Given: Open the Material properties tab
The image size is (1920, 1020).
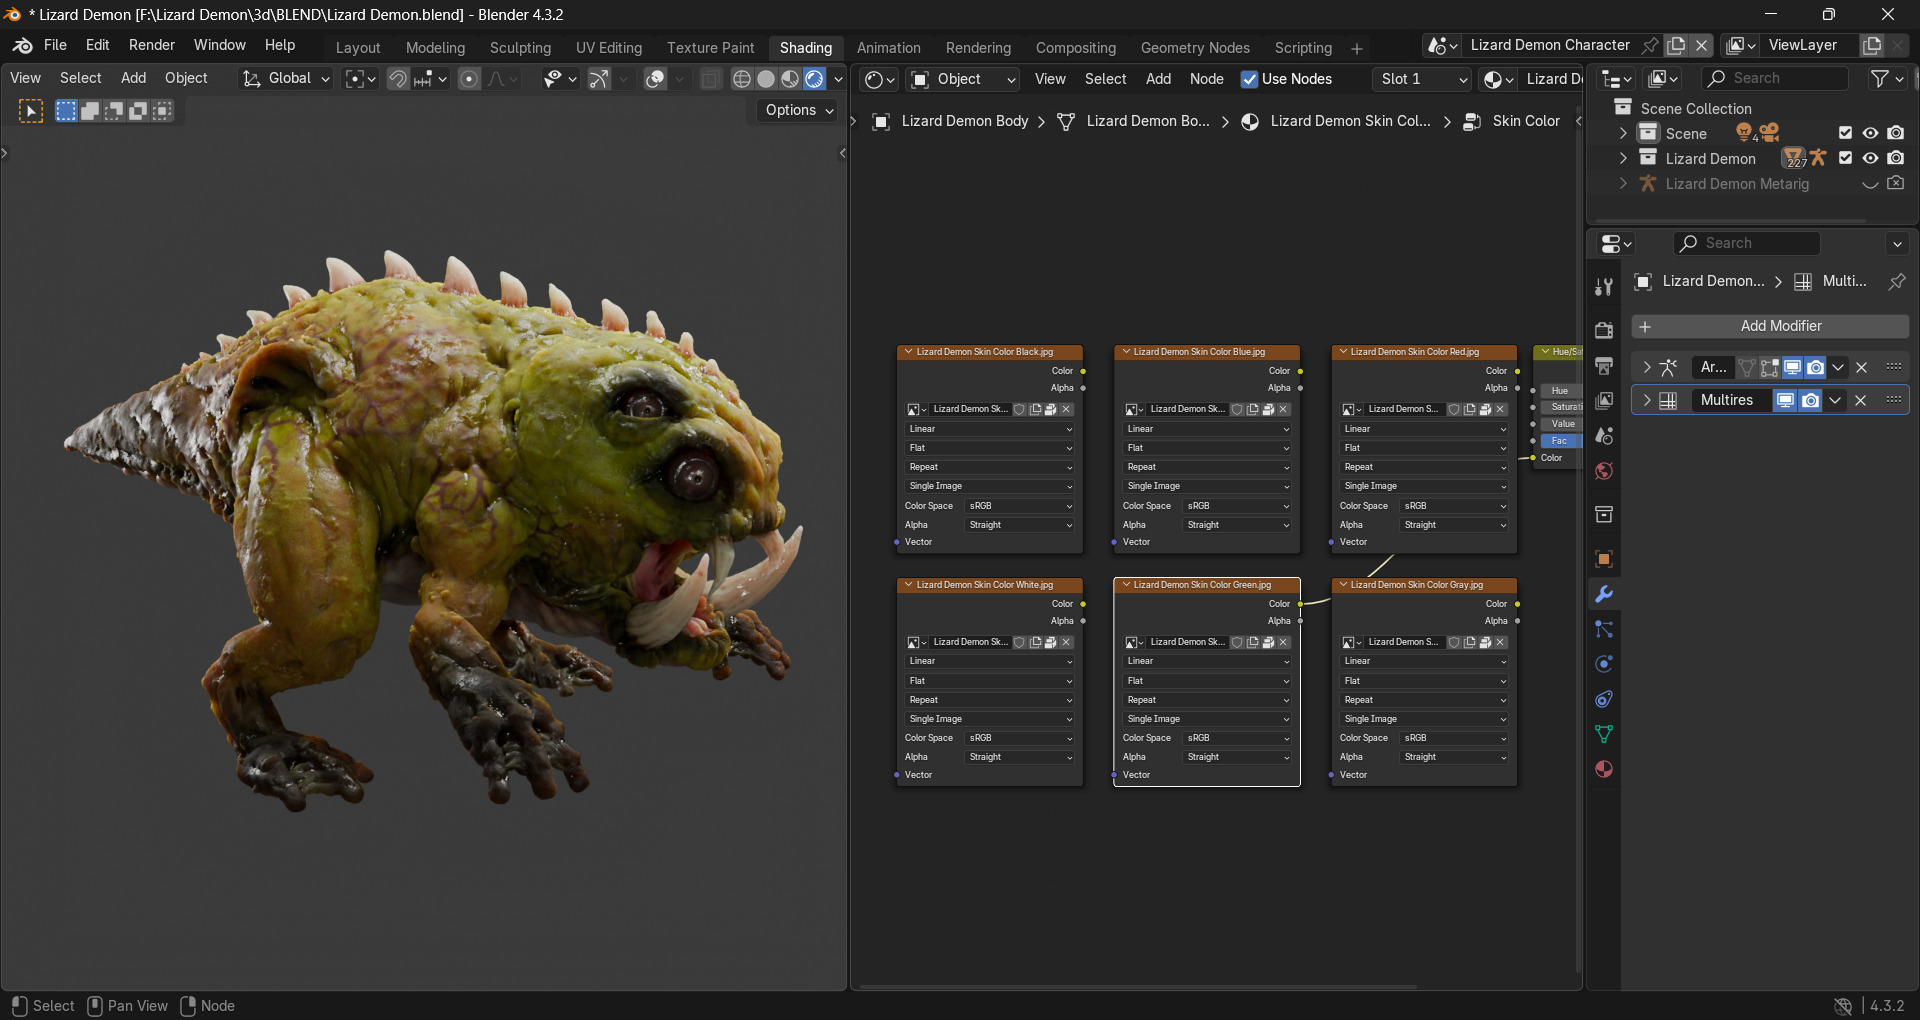Looking at the screenshot, I should [1604, 769].
